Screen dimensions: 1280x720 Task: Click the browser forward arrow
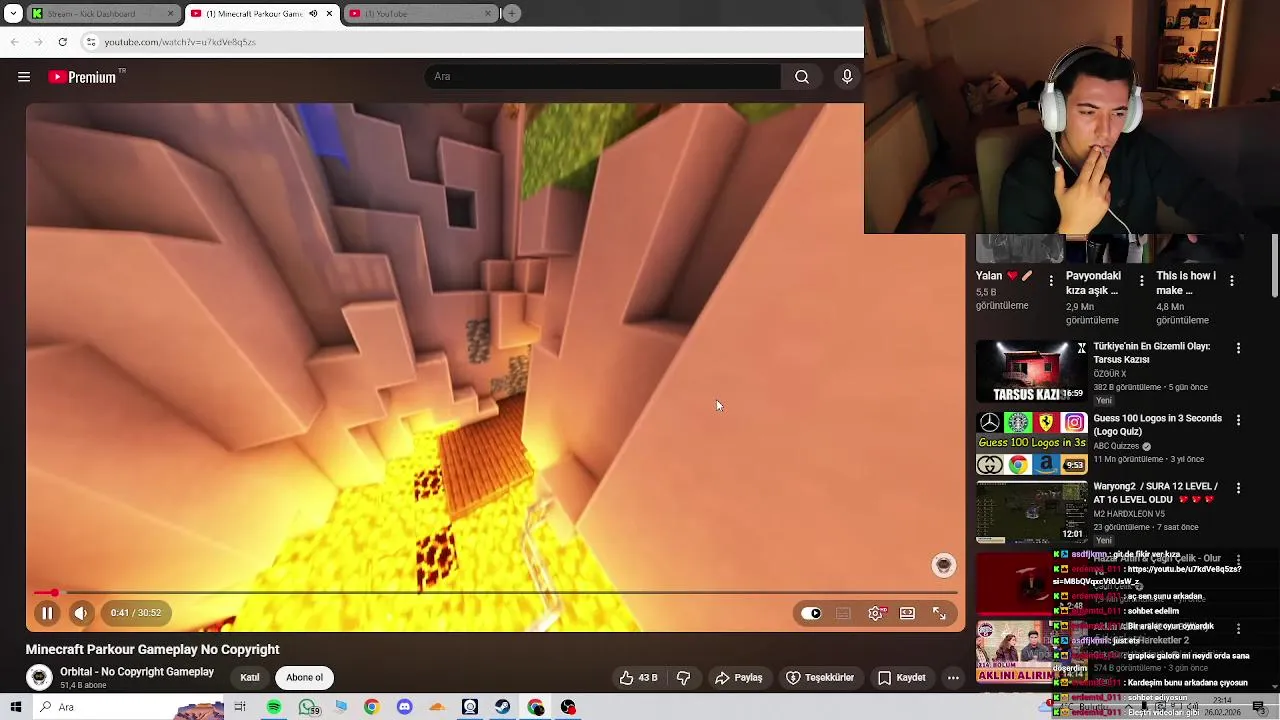point(38,42)
